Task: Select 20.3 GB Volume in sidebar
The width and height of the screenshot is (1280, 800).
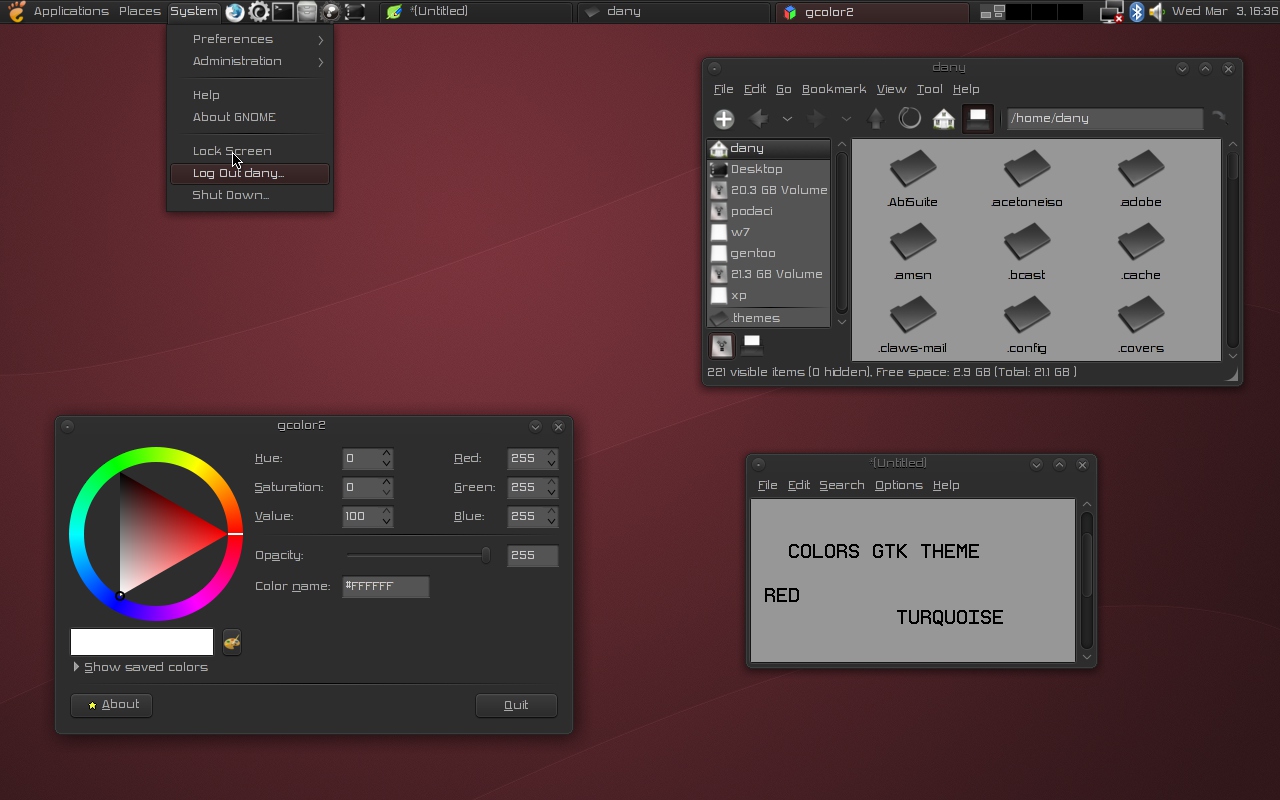Action: click(768, 190)
